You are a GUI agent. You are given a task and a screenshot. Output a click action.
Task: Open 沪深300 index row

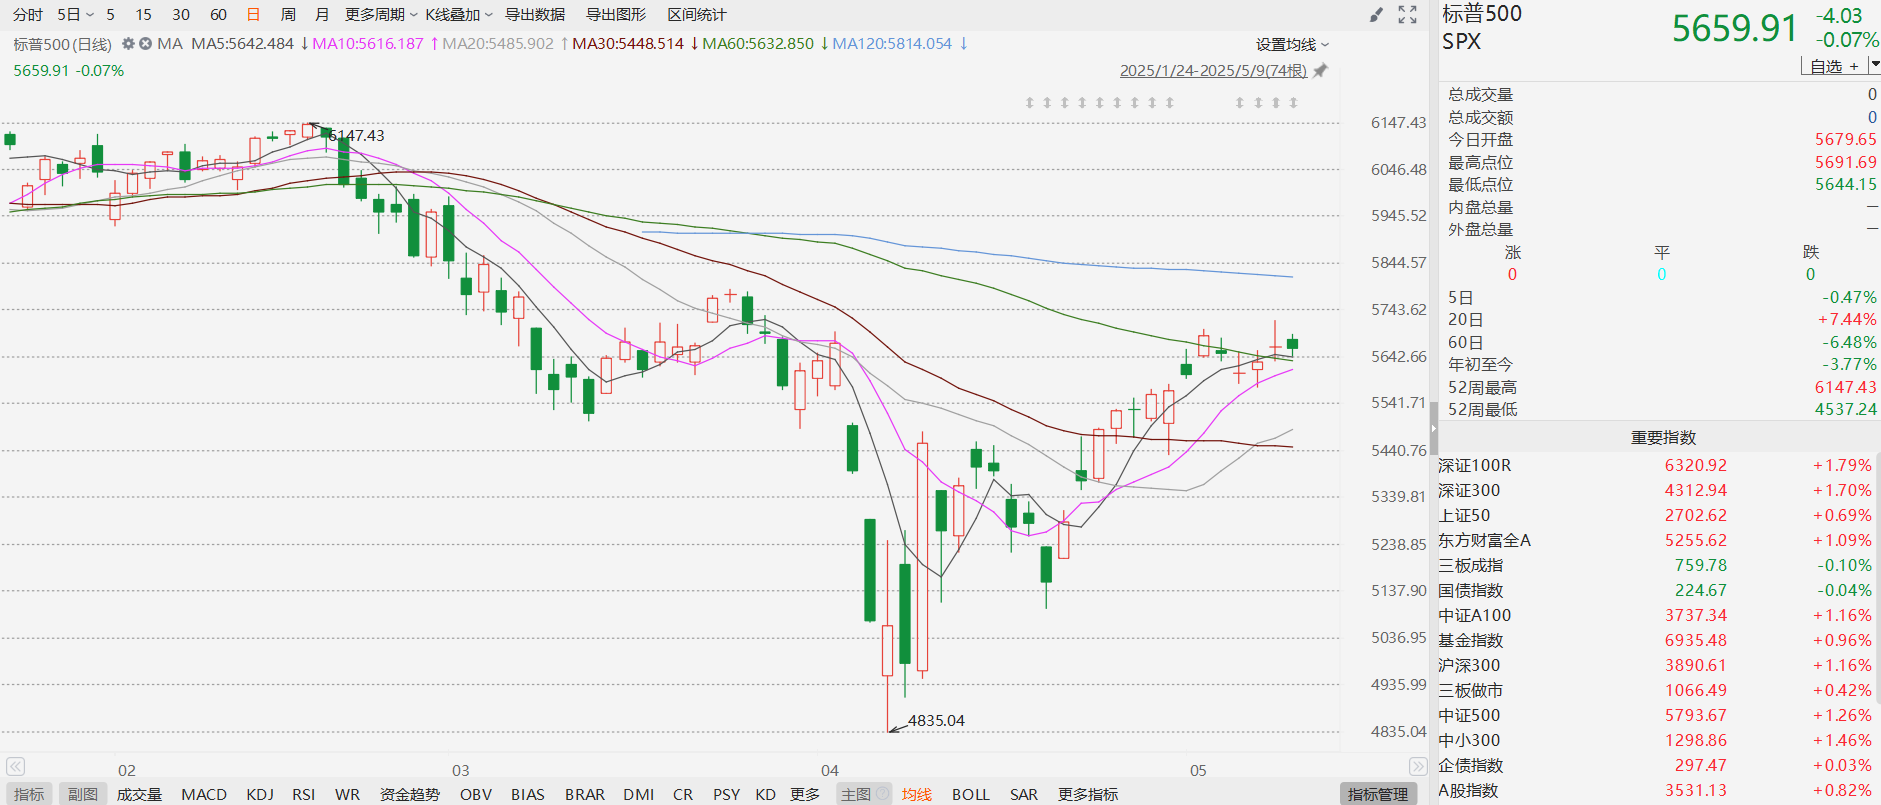(x=1655, y=665)
